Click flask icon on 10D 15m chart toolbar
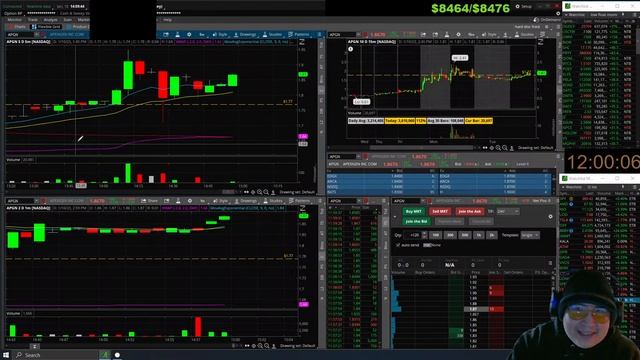640x360 pixels. point(447,35)
